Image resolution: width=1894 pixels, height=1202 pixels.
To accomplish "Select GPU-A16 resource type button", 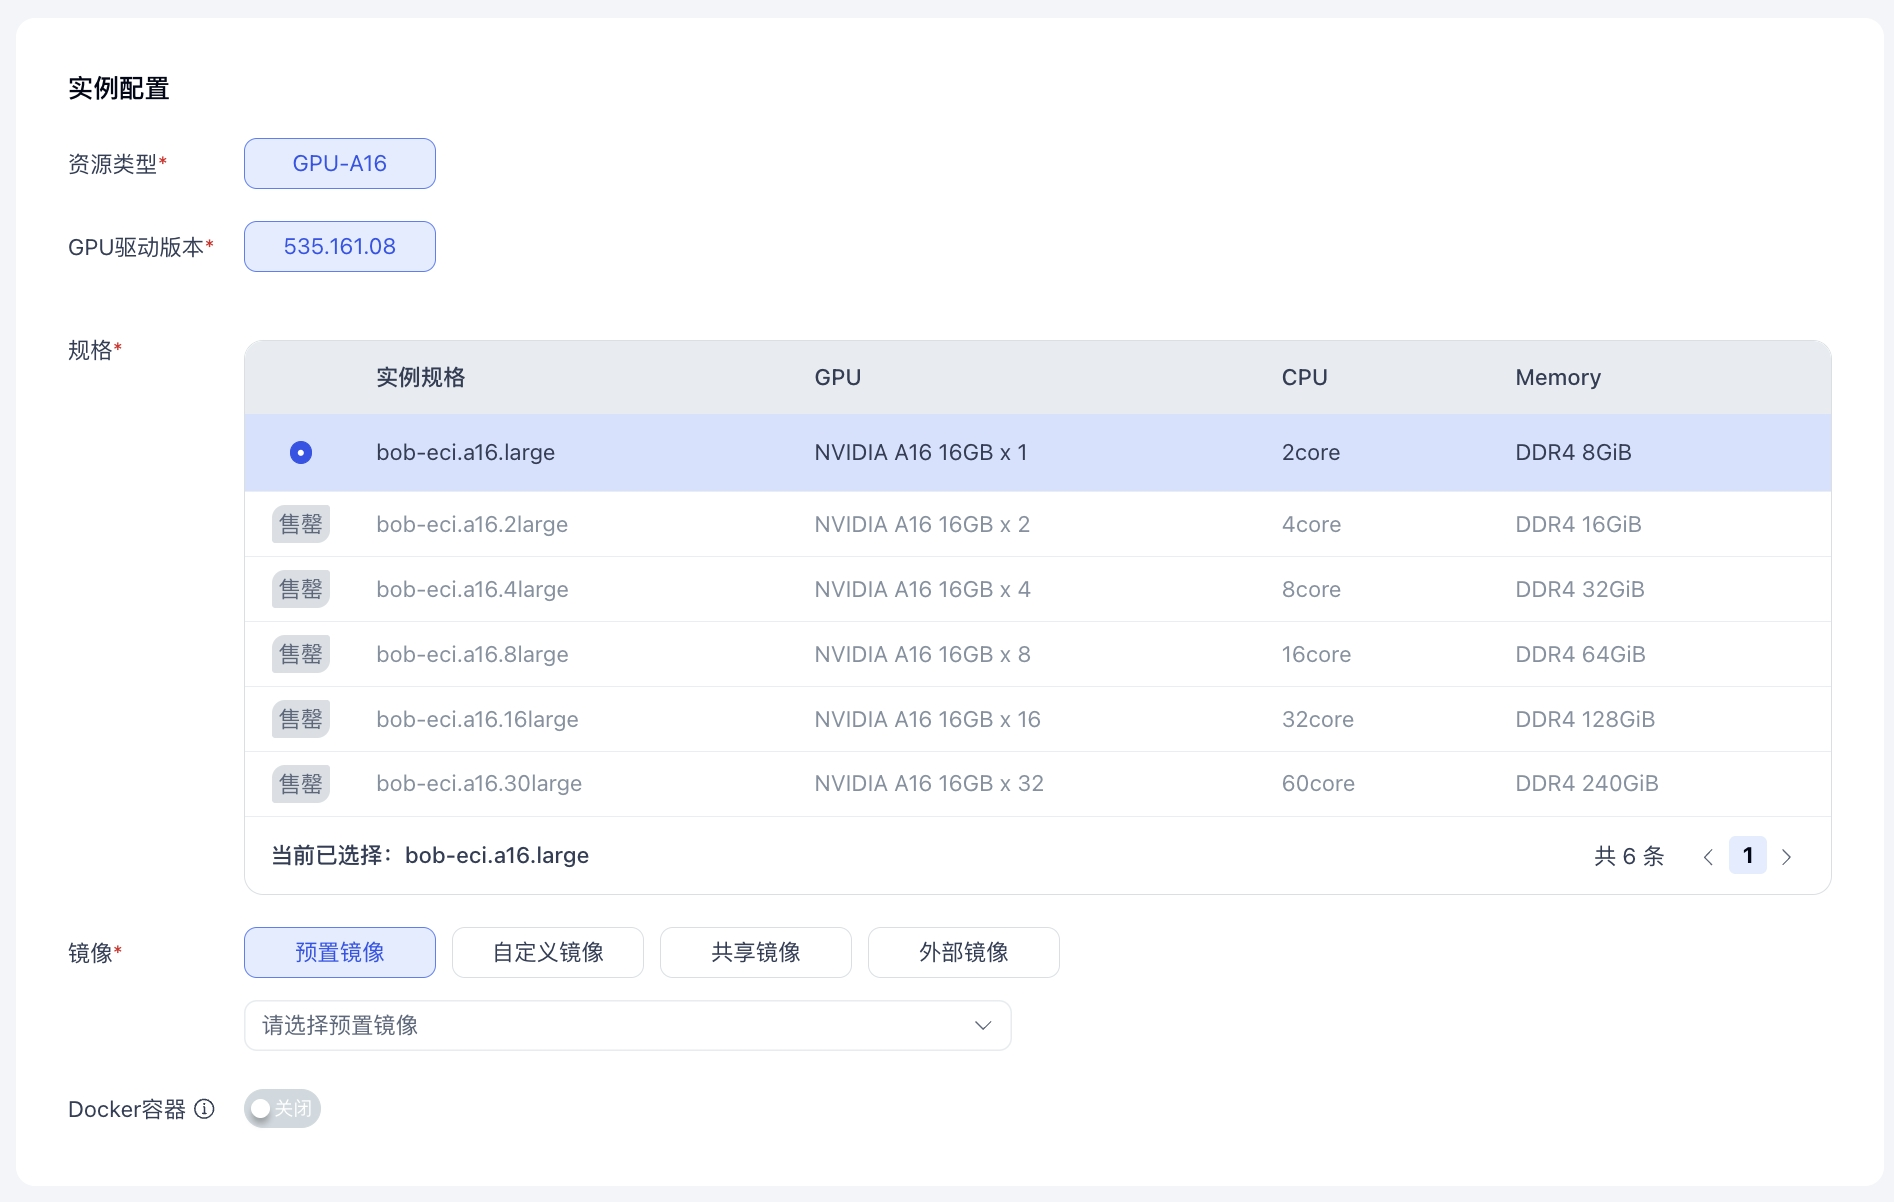I will tap(340, 163).
